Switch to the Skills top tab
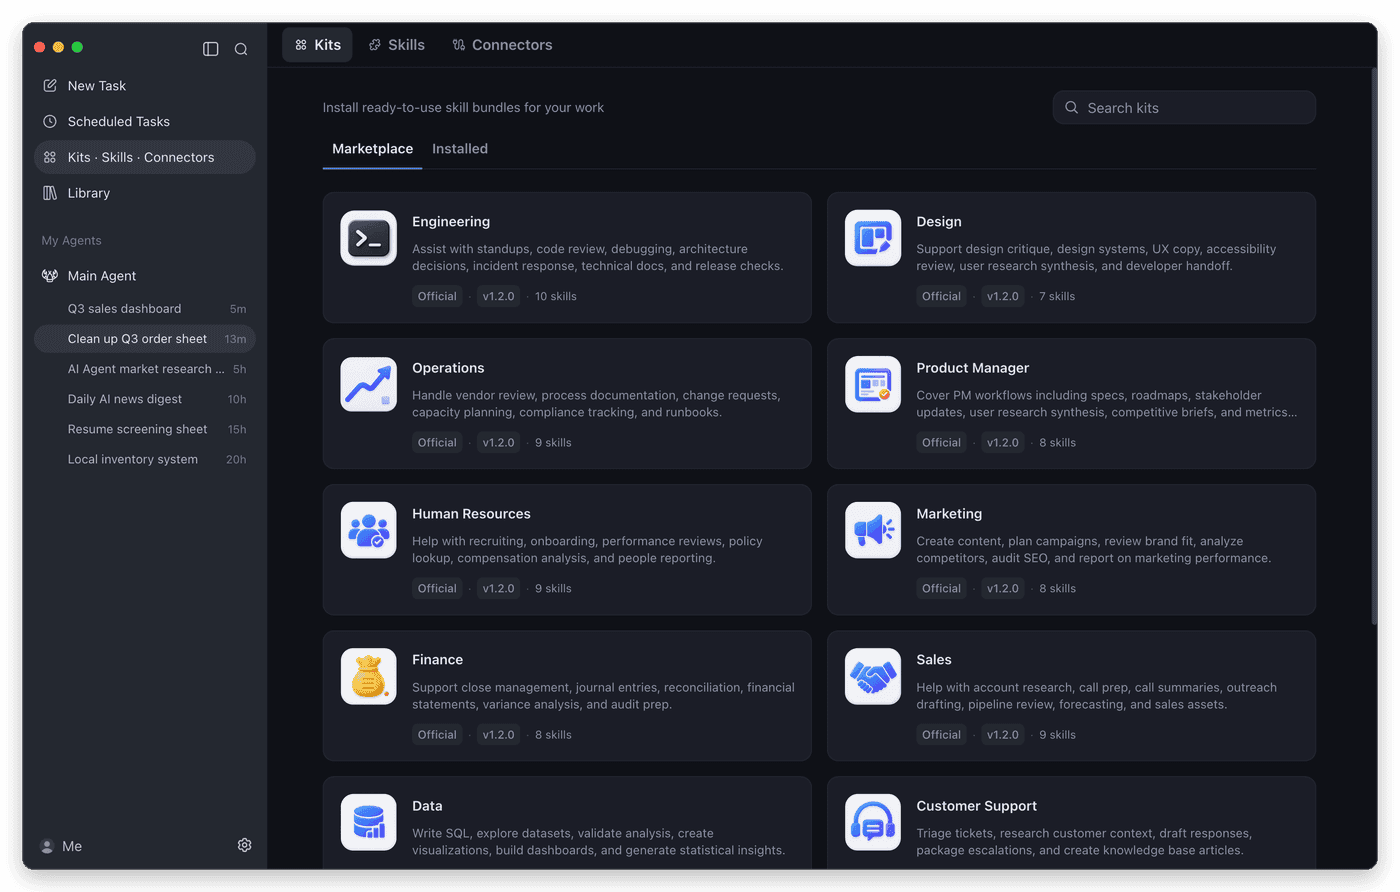Viewport: 1400px width, 892px height. tap(397, 45)
